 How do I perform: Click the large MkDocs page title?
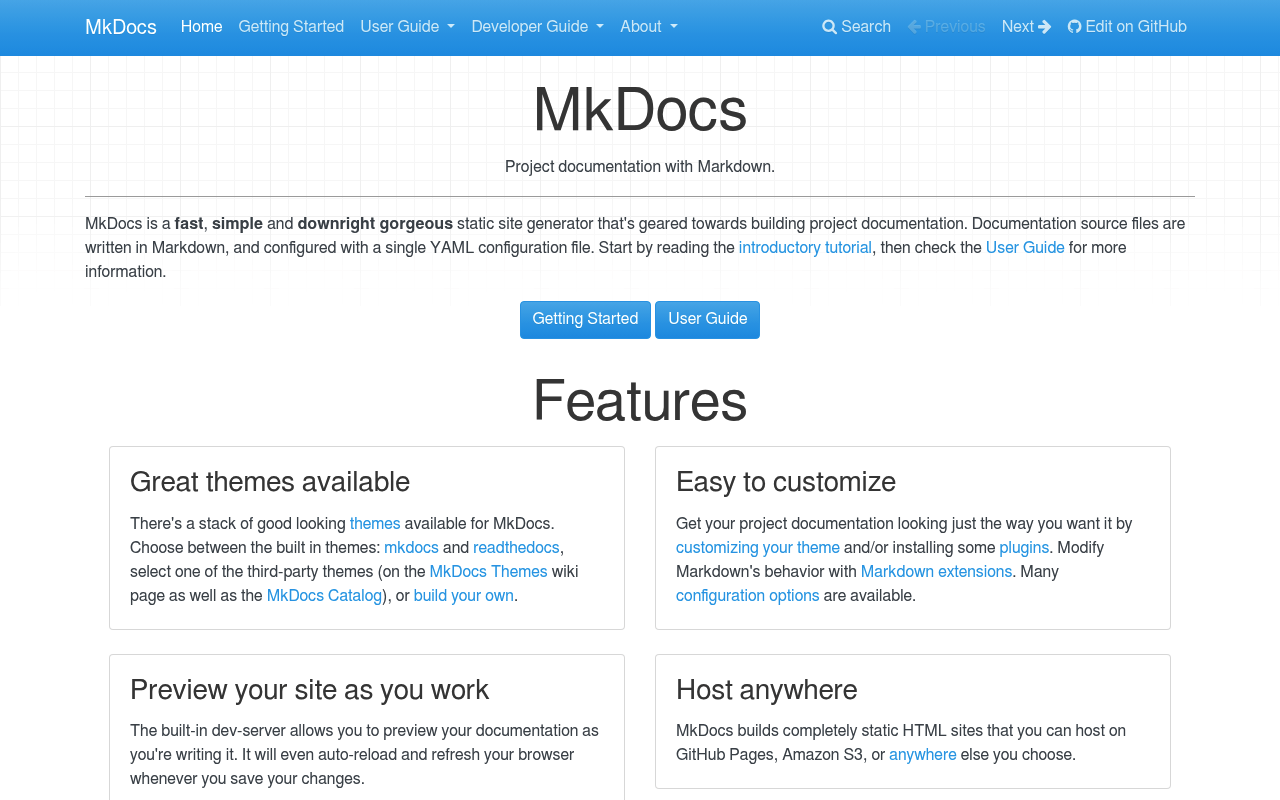[640, 110]
